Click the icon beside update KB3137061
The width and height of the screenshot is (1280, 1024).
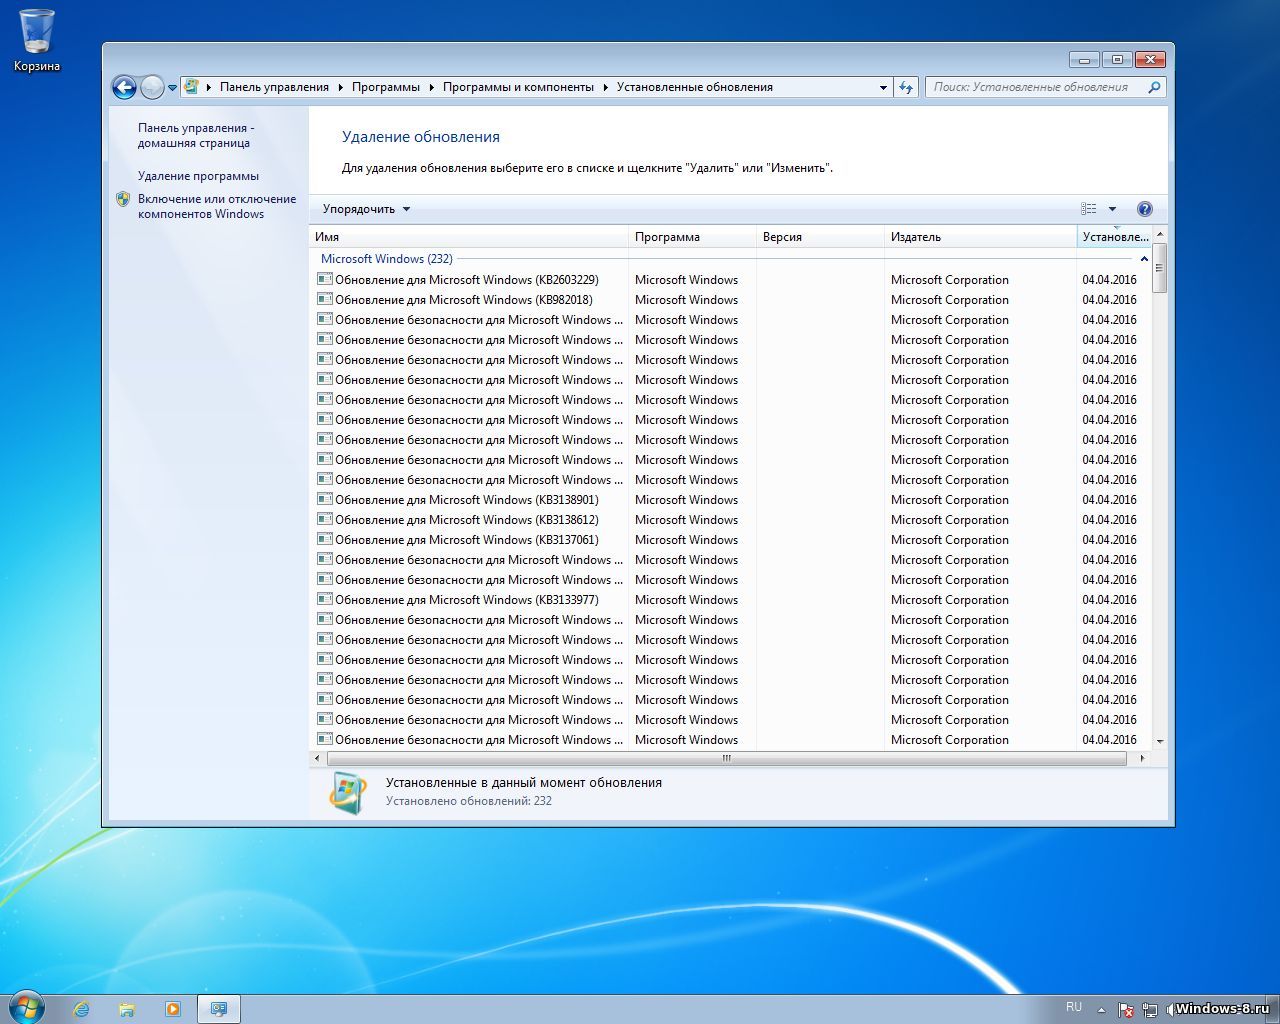tap(325, 539)
